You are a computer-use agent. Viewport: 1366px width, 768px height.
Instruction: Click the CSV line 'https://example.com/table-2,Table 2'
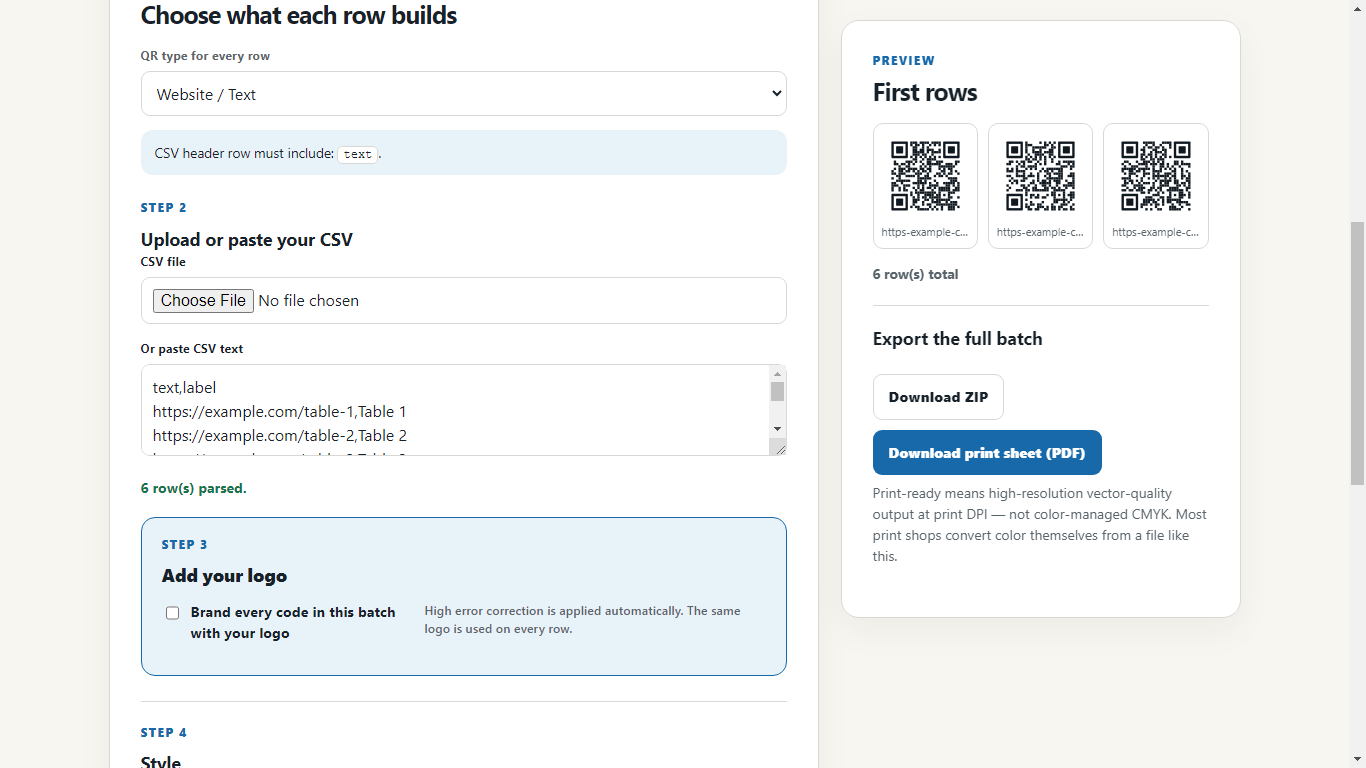click(x=279, y=435)
